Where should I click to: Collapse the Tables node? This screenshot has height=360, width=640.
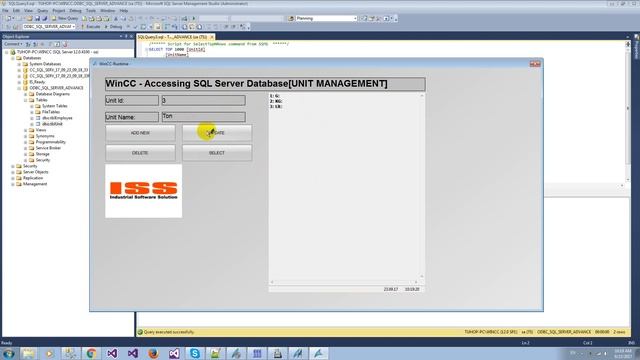[26, 100]
